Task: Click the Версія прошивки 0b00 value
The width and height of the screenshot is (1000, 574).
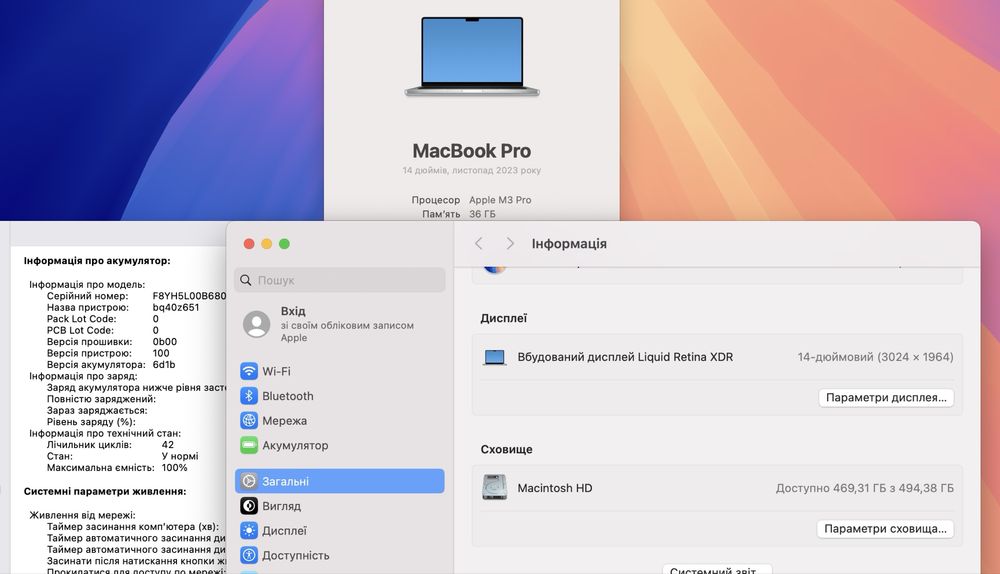Action: (165, 342)
